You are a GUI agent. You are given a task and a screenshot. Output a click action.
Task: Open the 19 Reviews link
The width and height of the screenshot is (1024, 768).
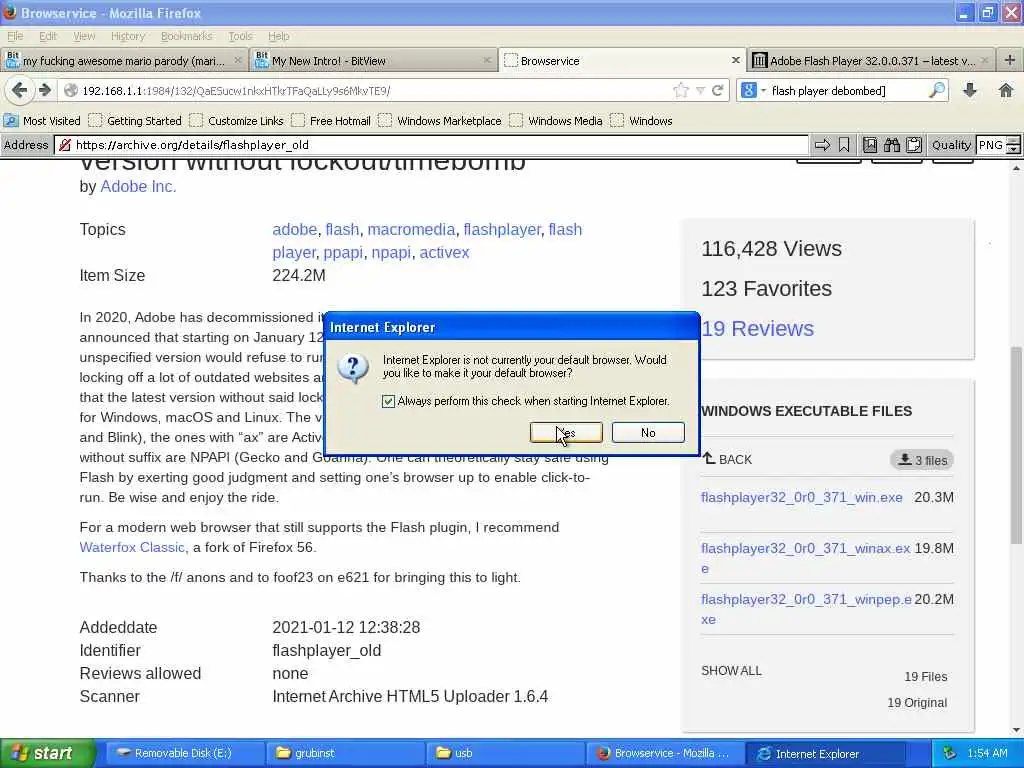[x=758, y=328]
